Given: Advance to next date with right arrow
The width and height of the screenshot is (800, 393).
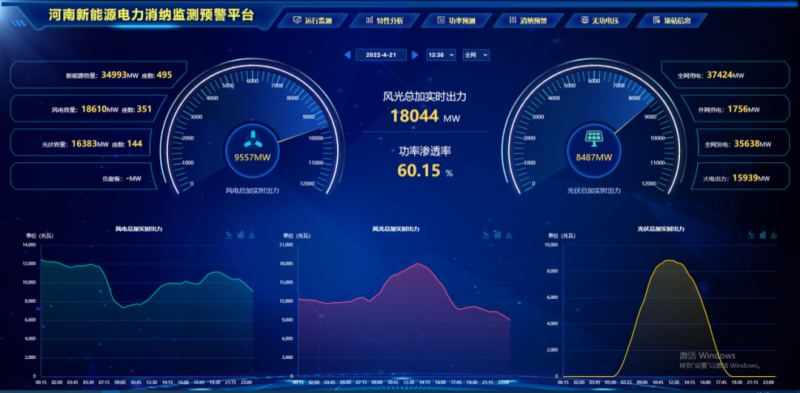Looking at the screenshot, I should tap(415, 55).
